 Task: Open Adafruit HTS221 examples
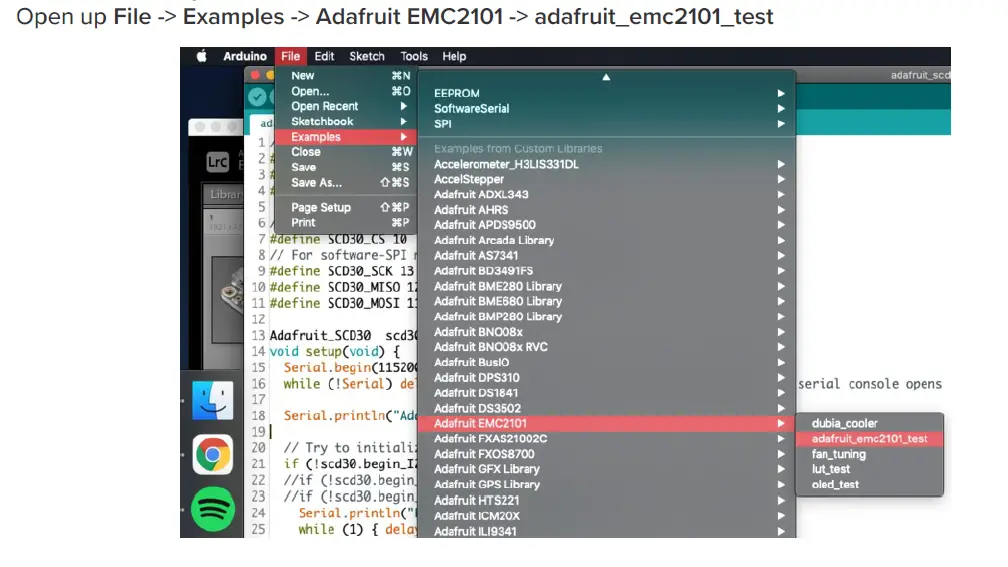click(607, 500)
